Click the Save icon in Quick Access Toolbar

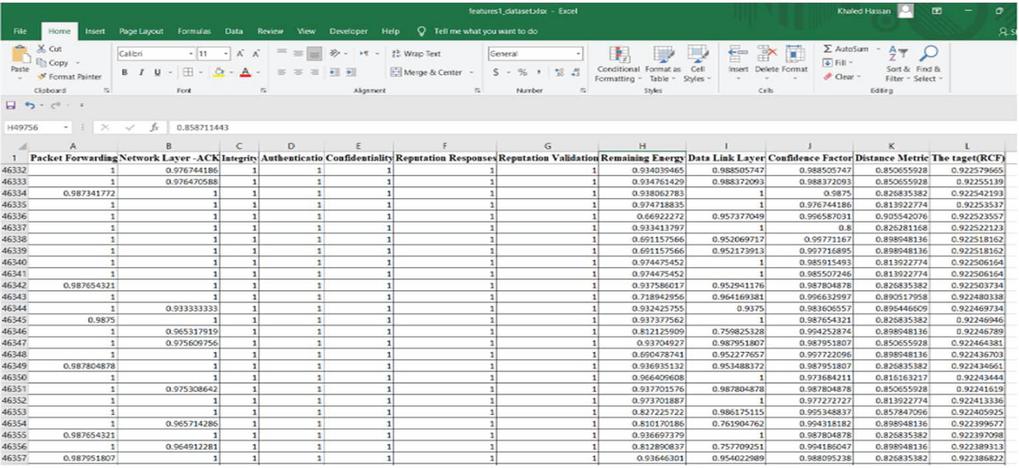point(11,105)
